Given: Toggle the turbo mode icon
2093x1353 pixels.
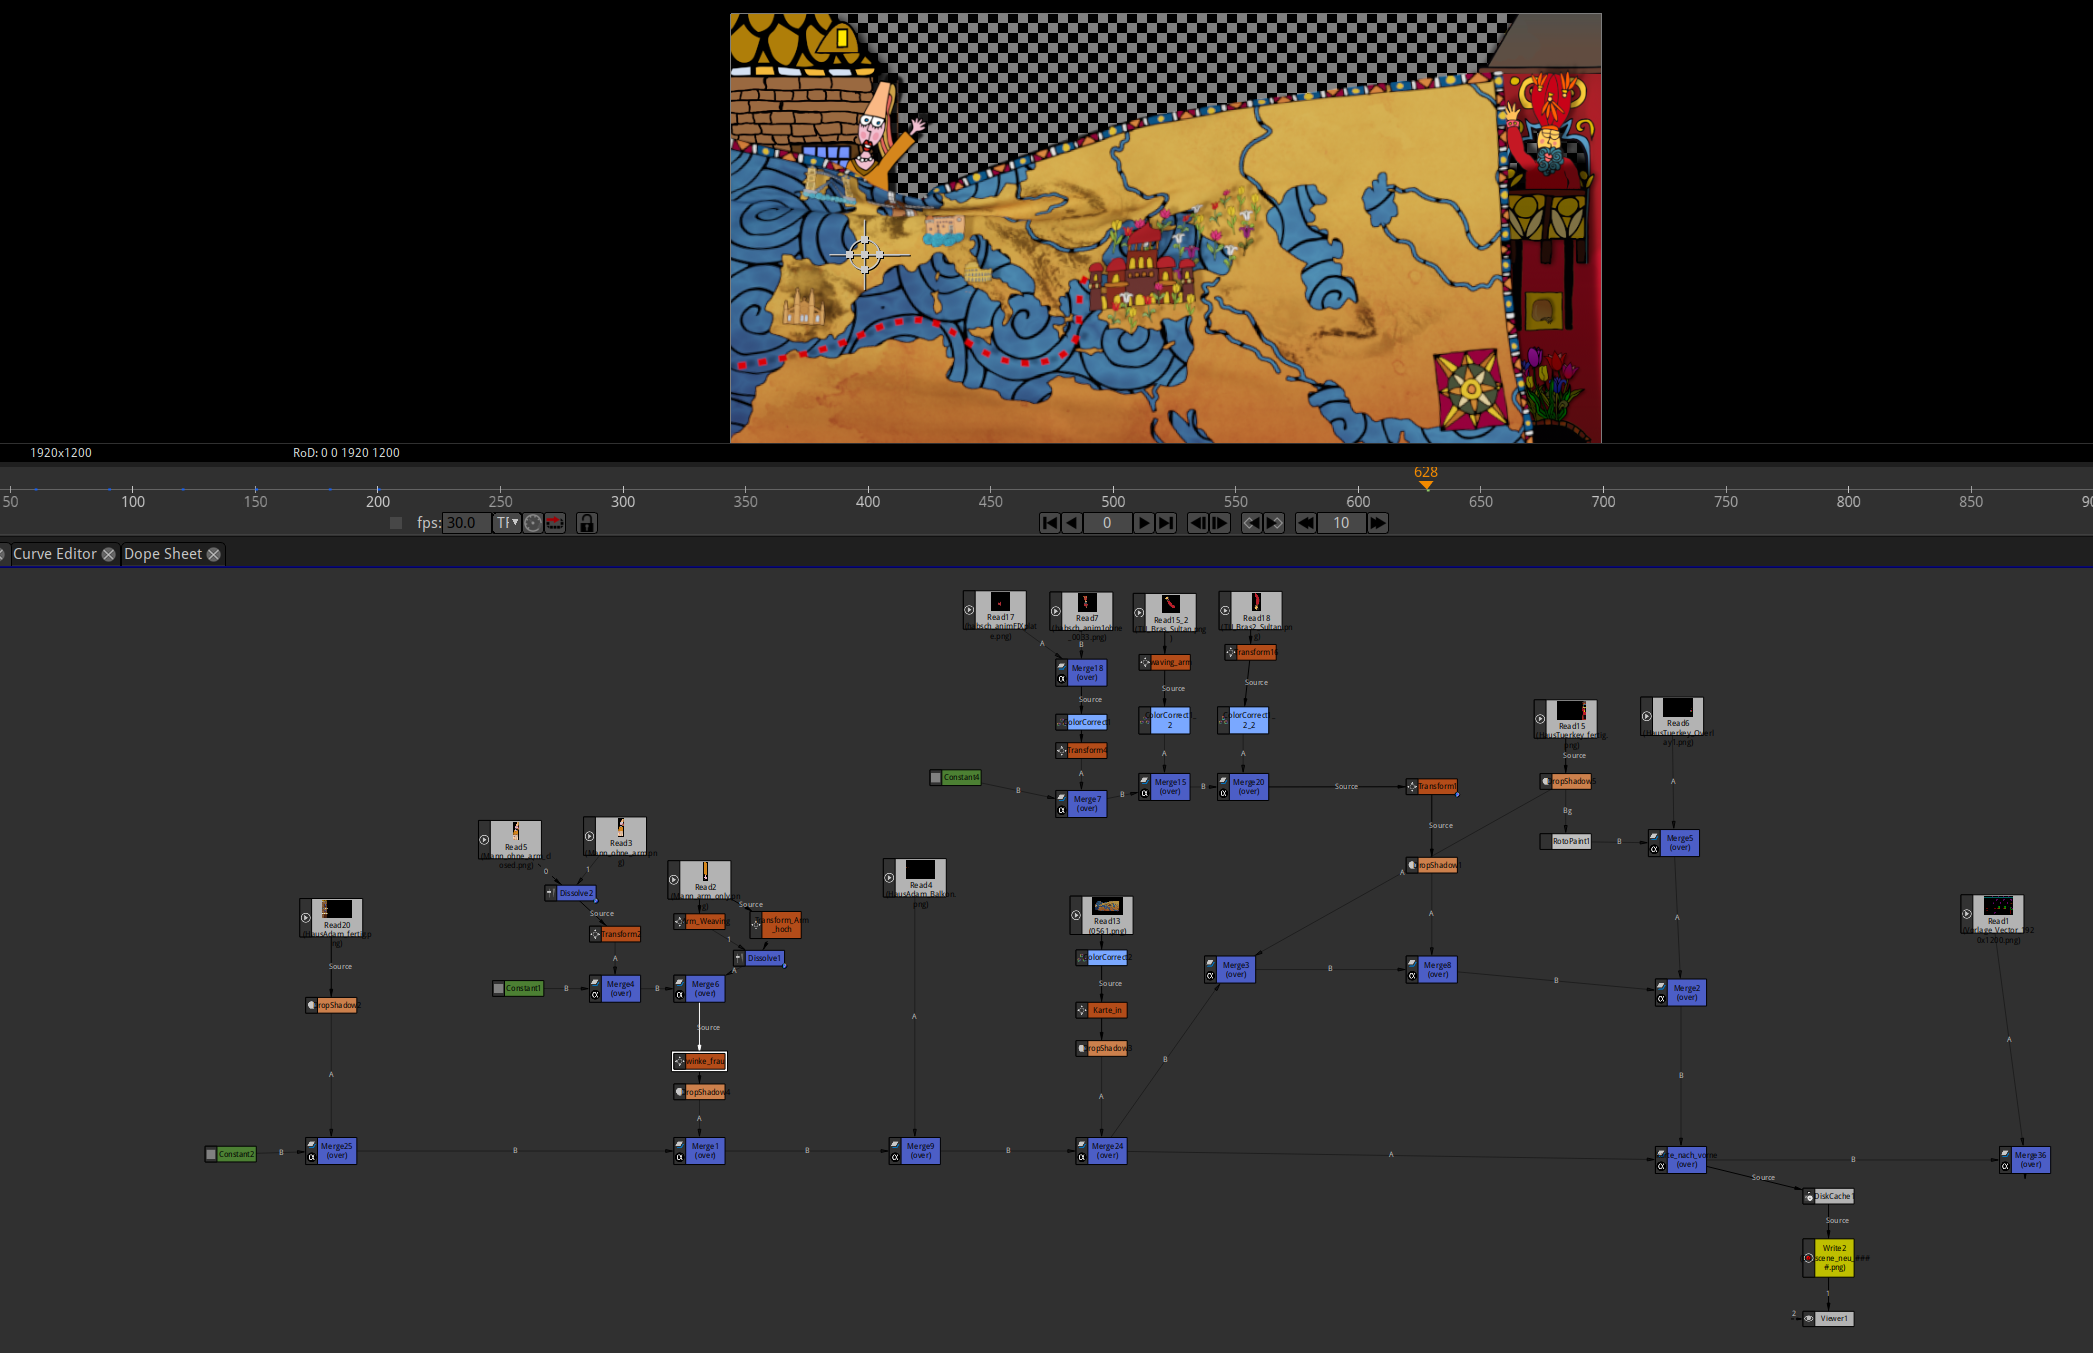Looking at the screenshot, I should point(533,523).
